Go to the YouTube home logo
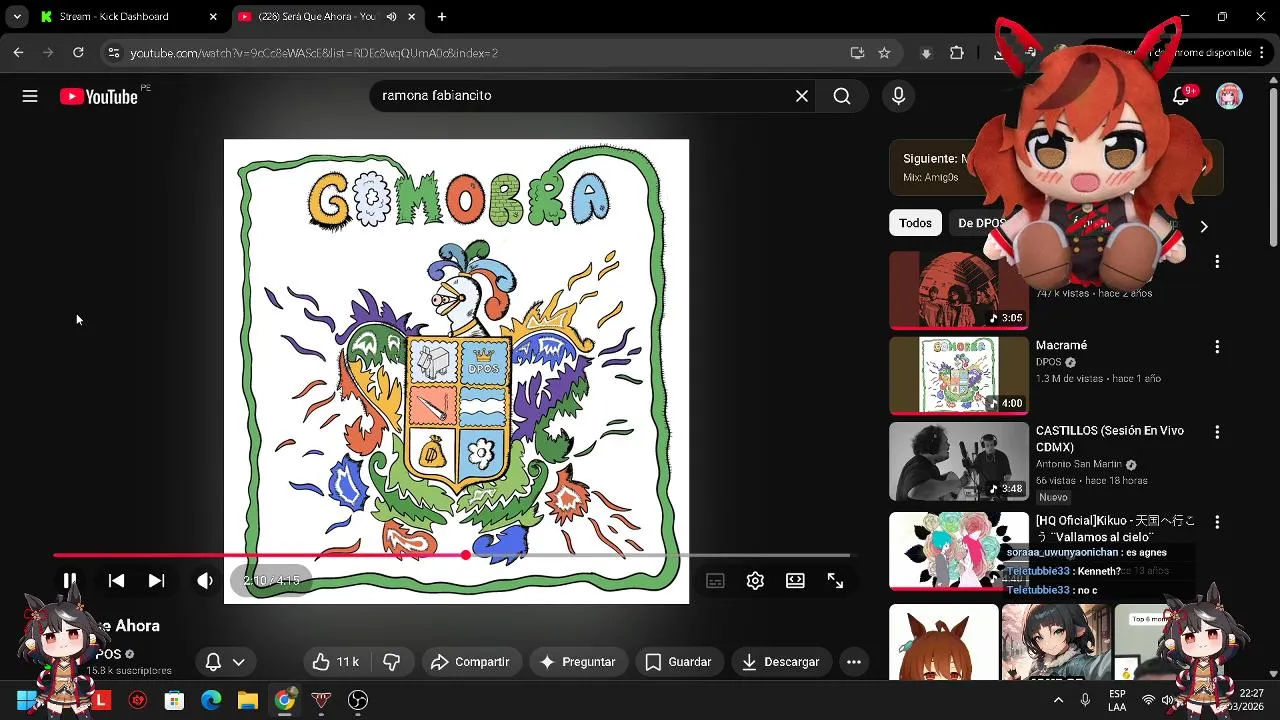The height and width of the screenshot is (720, 1280). (x=98, y=96)
